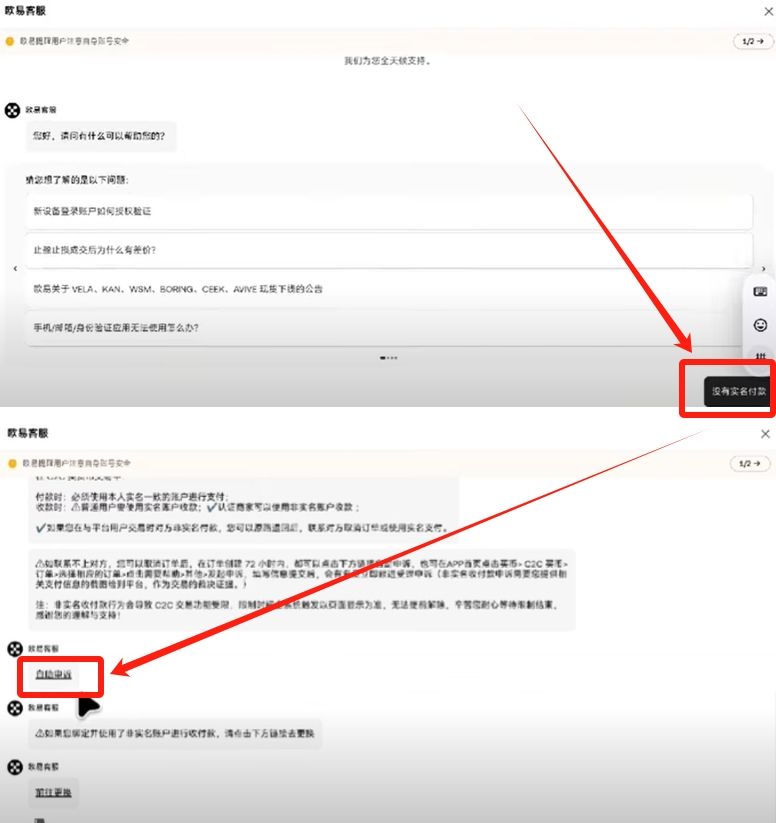The image size is (776, 823).
Task: Close the lower 欧易客服 chat window
Action: [x=765, y=434]
